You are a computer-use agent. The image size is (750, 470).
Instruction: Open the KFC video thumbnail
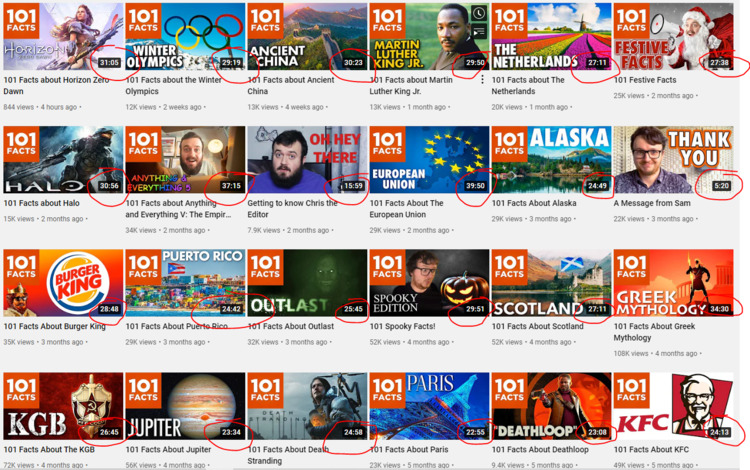[673, 406]
